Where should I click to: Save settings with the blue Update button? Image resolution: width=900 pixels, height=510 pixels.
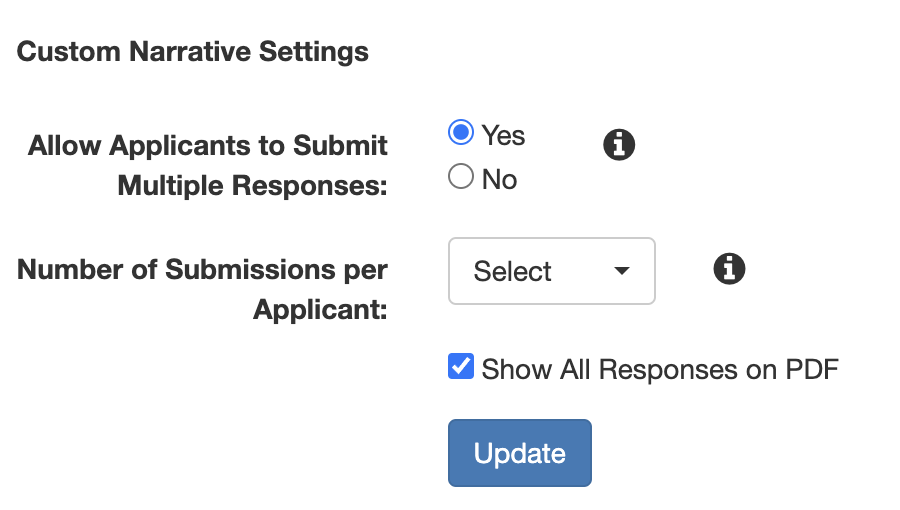coord(519,453)
